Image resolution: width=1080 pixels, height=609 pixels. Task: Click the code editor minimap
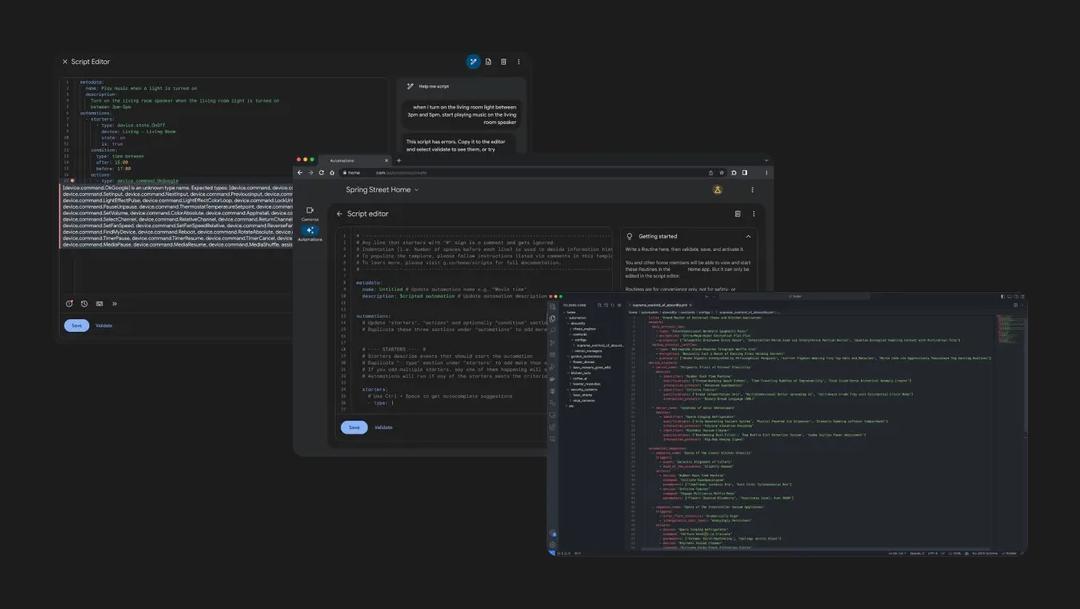1010,329
